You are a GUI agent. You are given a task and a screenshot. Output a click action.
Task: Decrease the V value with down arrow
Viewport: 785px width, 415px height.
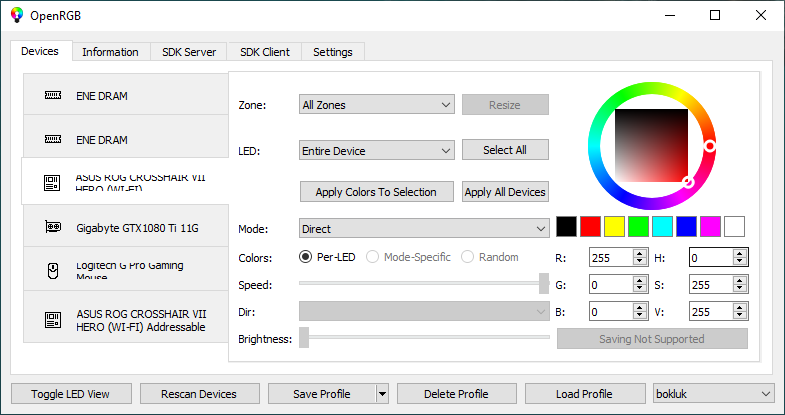coord(740,316)
